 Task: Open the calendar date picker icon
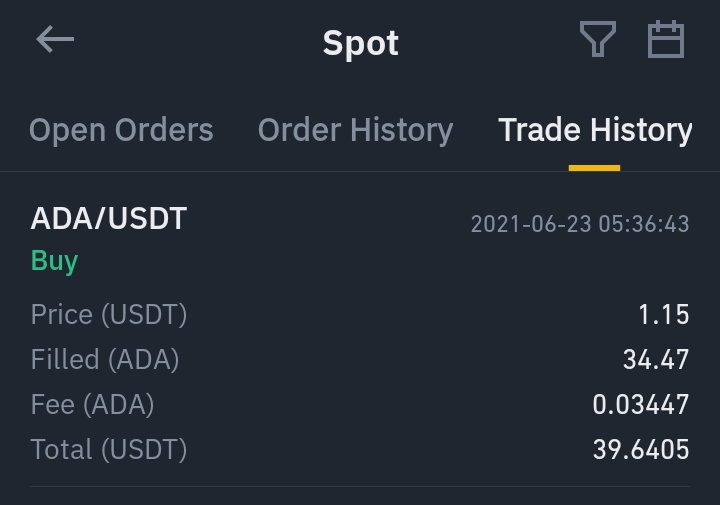click(x=666, y=39)
